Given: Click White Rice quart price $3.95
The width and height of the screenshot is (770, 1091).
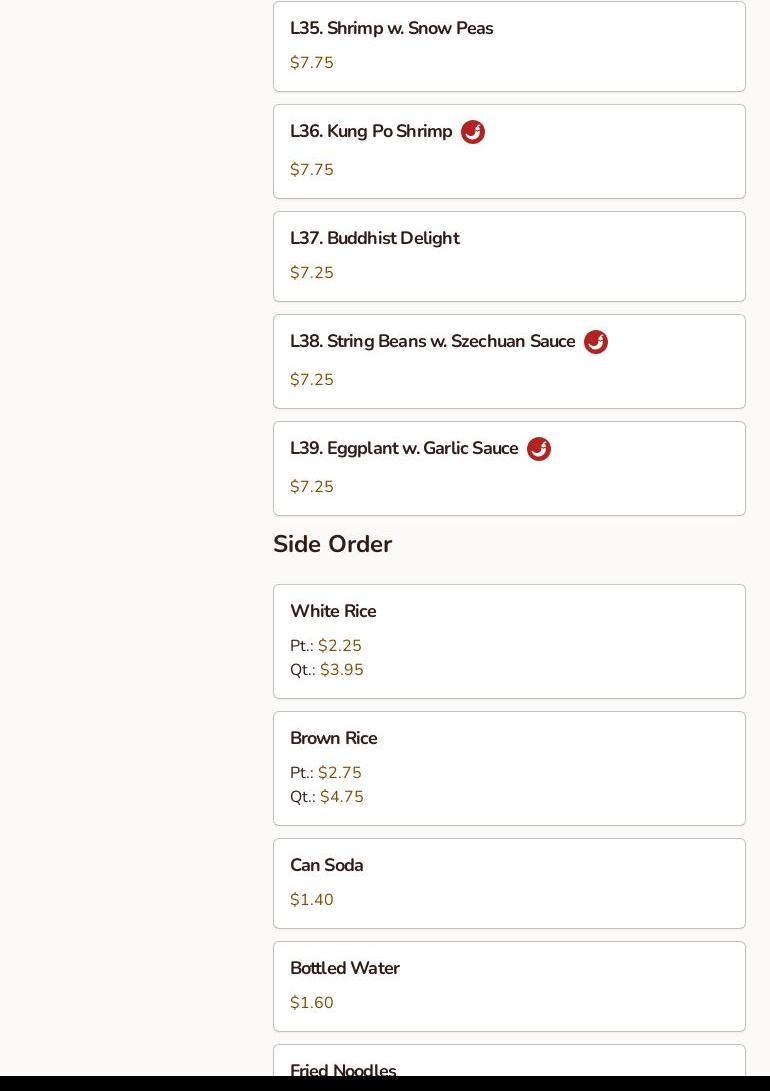Looking at the screenshot, I should (342, 670).
